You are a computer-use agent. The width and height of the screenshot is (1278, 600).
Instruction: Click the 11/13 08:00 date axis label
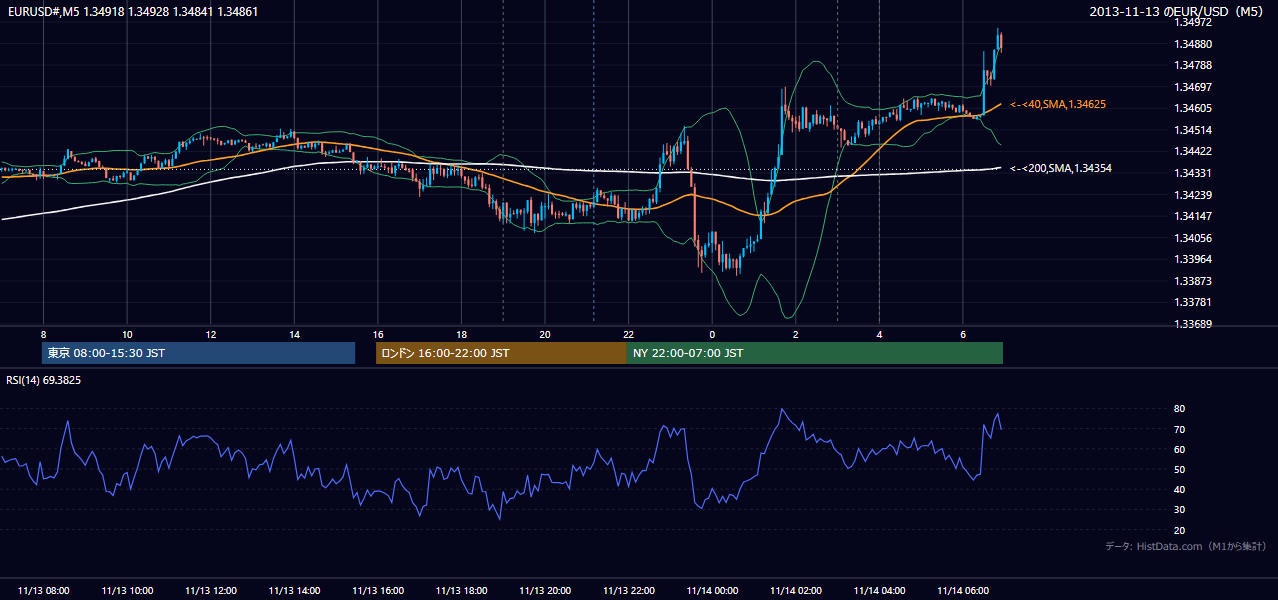pos(44,591)
